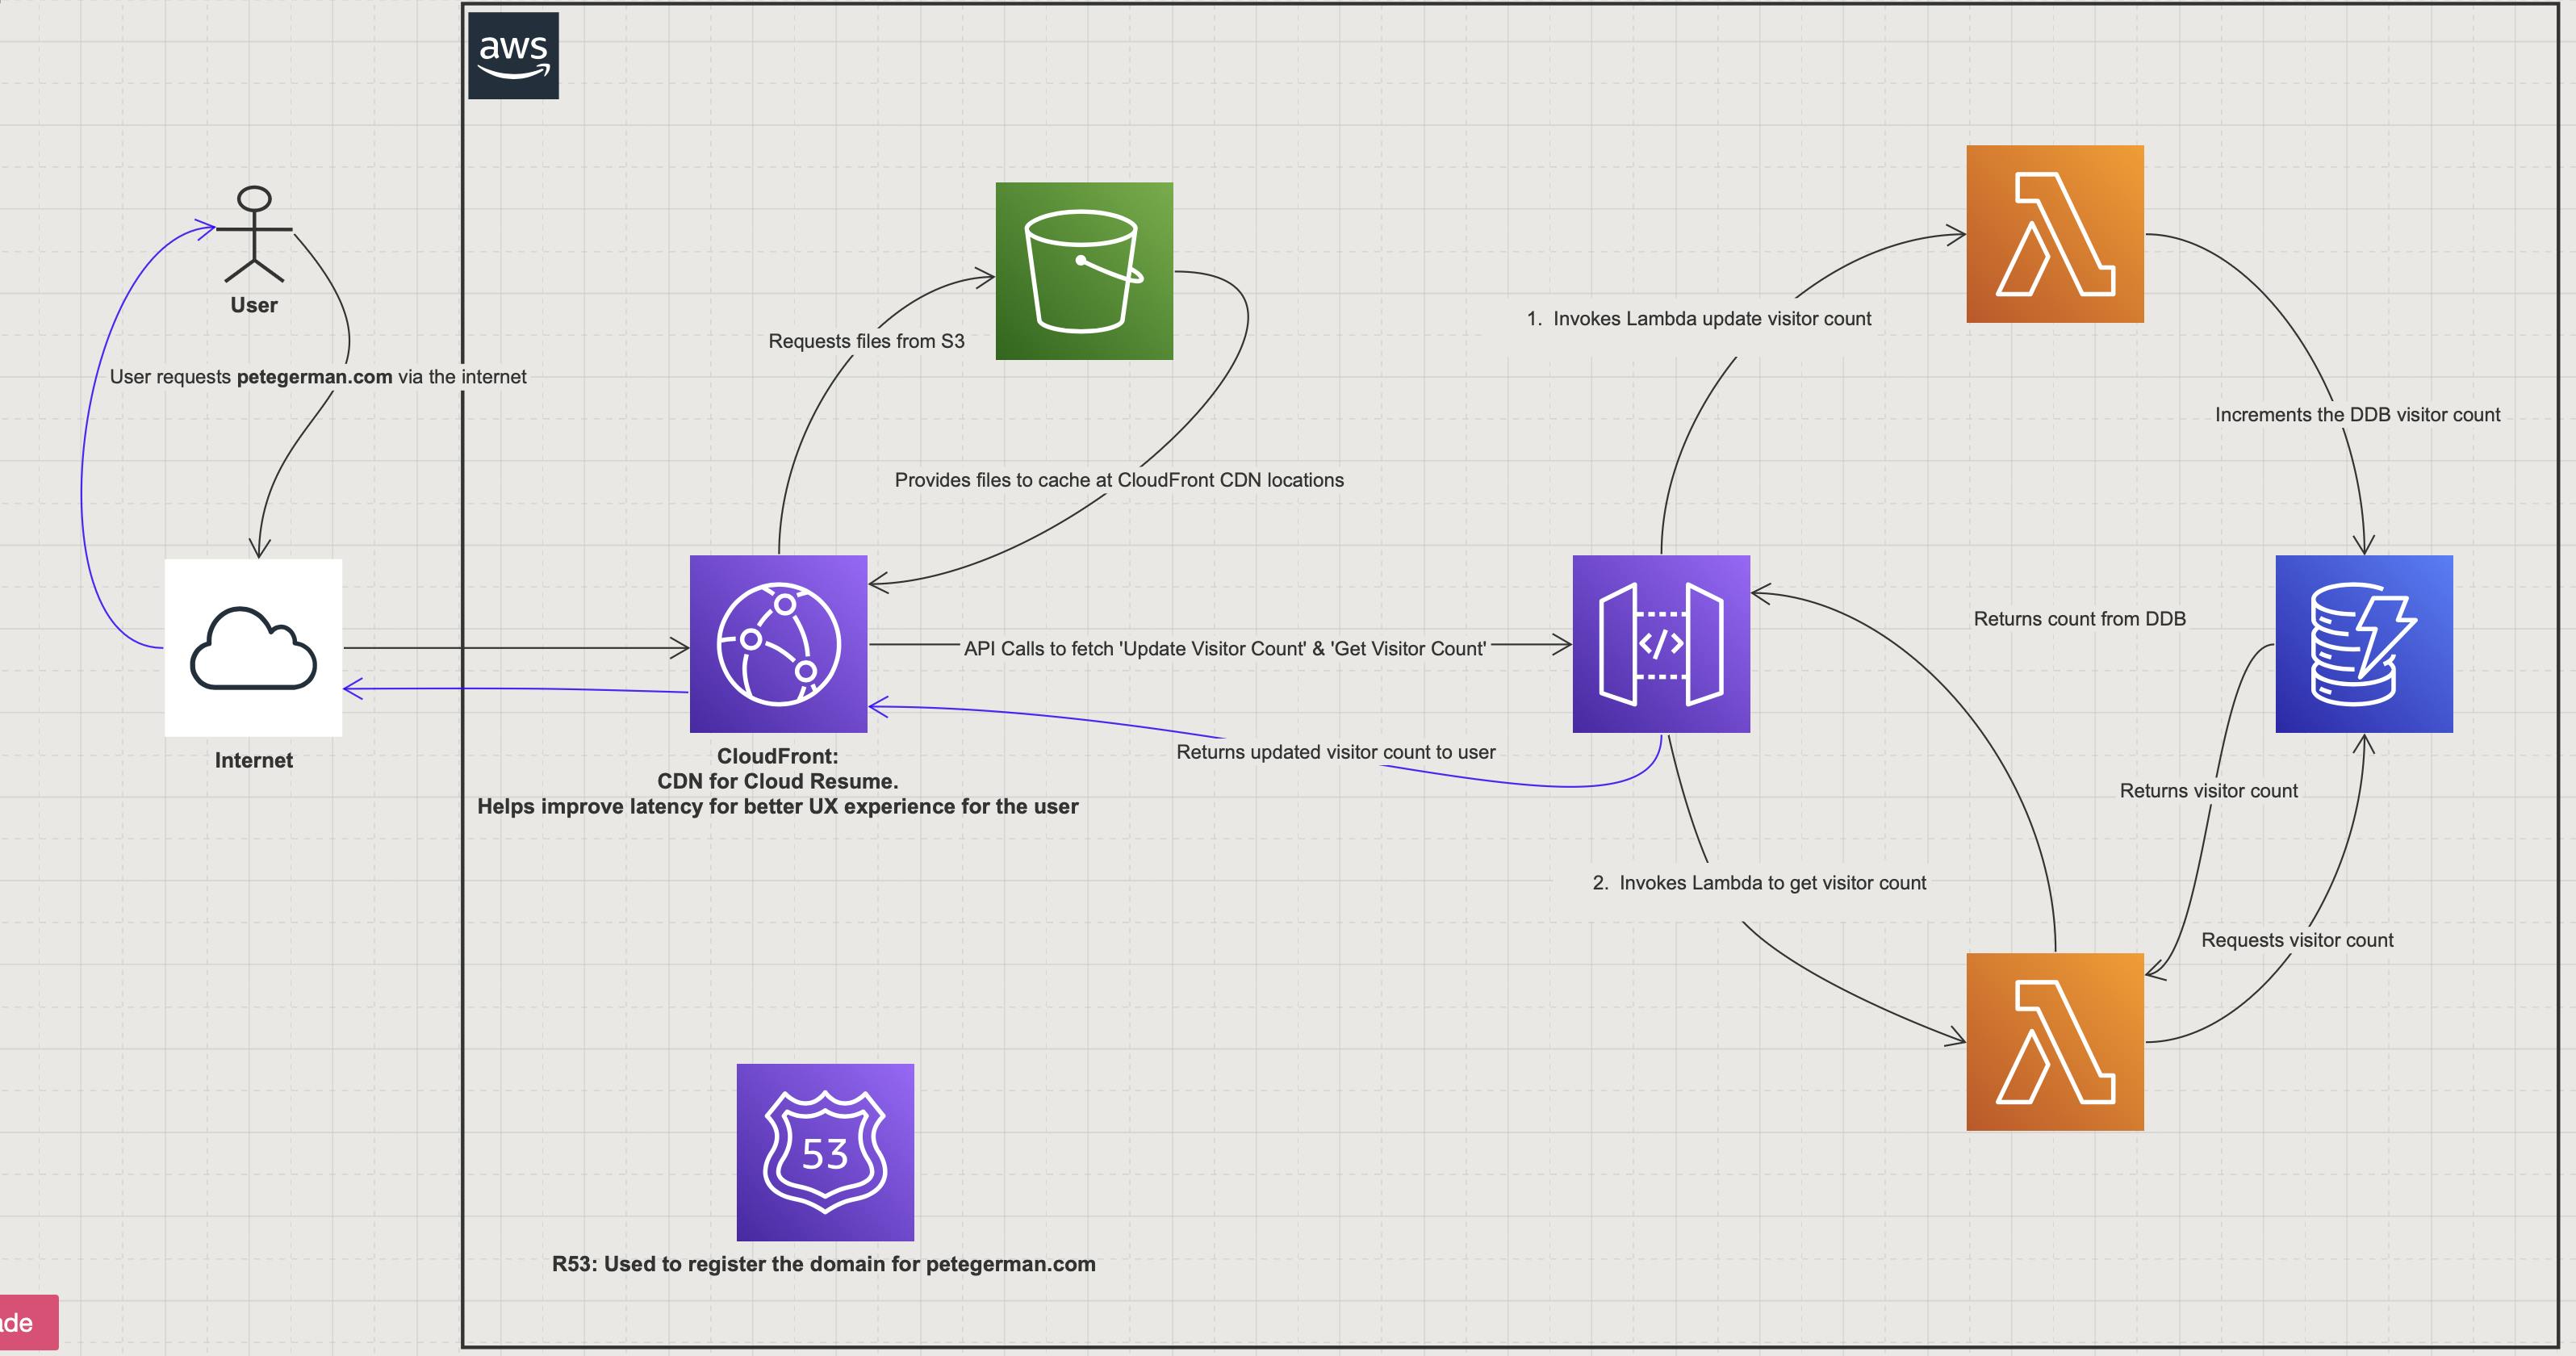Click the pink button at bottom-left corner
The height and width of the screenshot is (1356, 2576).
coord(28,1323)
